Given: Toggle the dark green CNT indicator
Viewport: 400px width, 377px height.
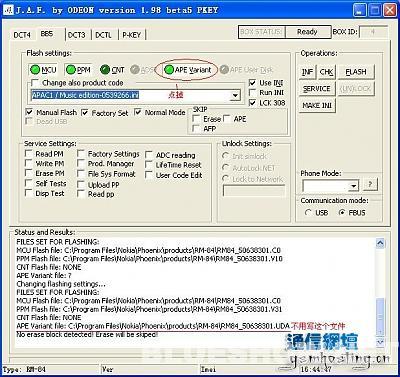Looking at the screenshot, I should [105, 70].
